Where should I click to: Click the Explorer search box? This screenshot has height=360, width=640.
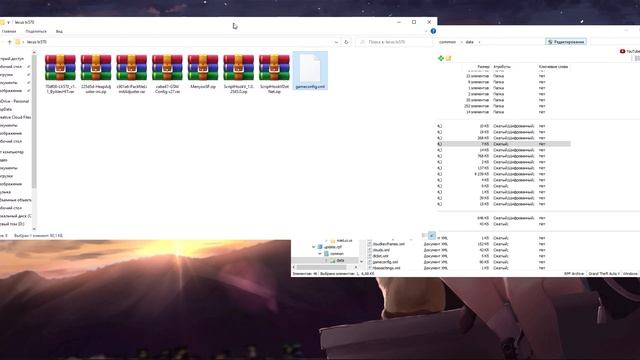(394, 42)
